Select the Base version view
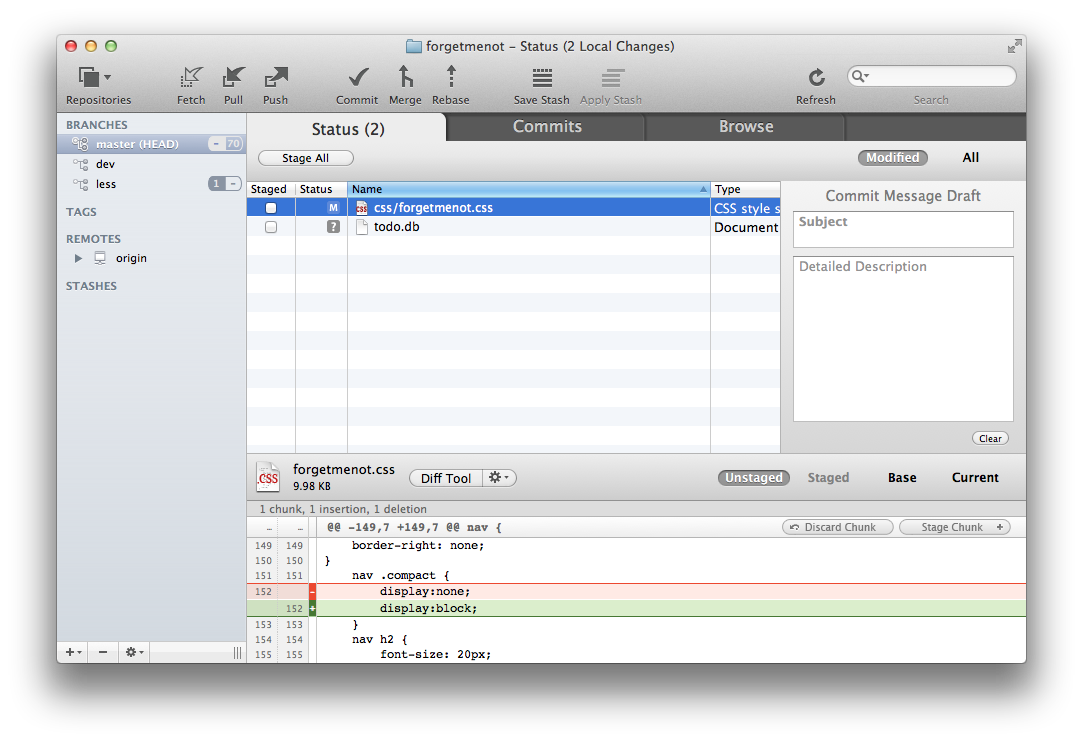The image size is (1083, 742). (x=902, y=477)
